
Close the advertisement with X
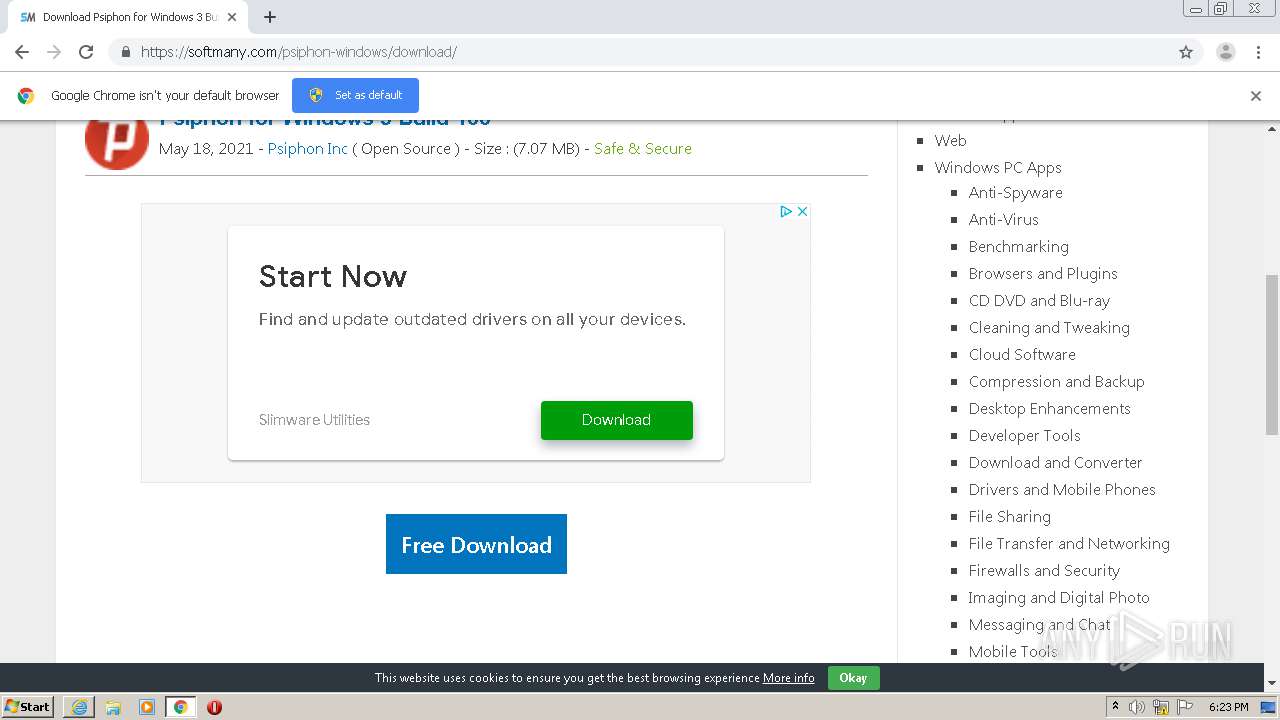[x=802, y=211]
